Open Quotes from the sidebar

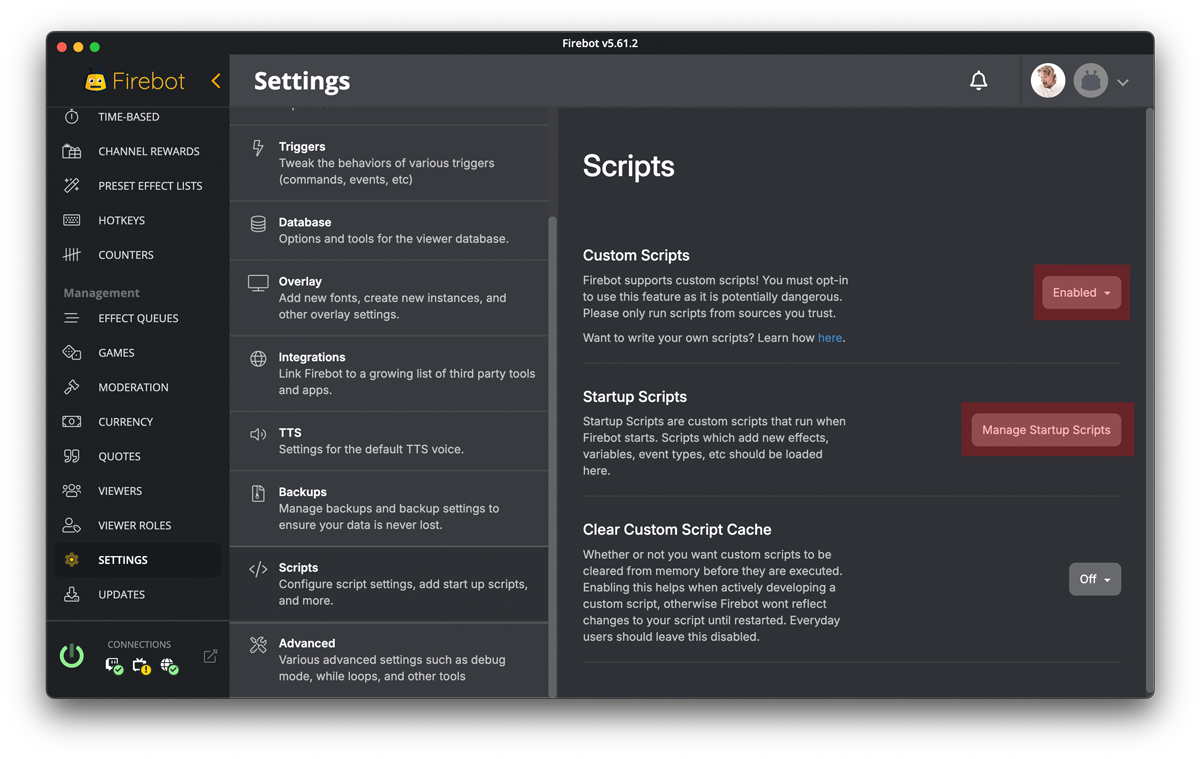pyautogui.click(x=70, y=456)
